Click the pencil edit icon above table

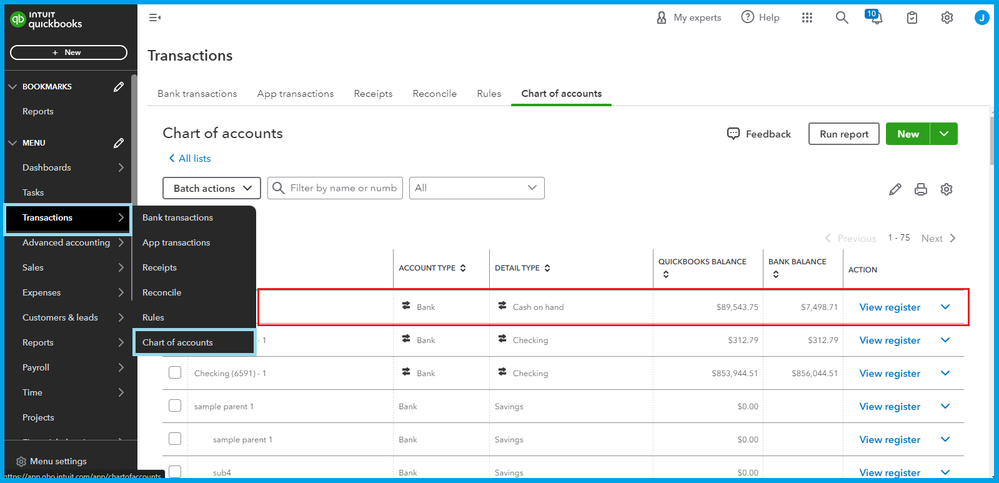(x=895, y=189)
